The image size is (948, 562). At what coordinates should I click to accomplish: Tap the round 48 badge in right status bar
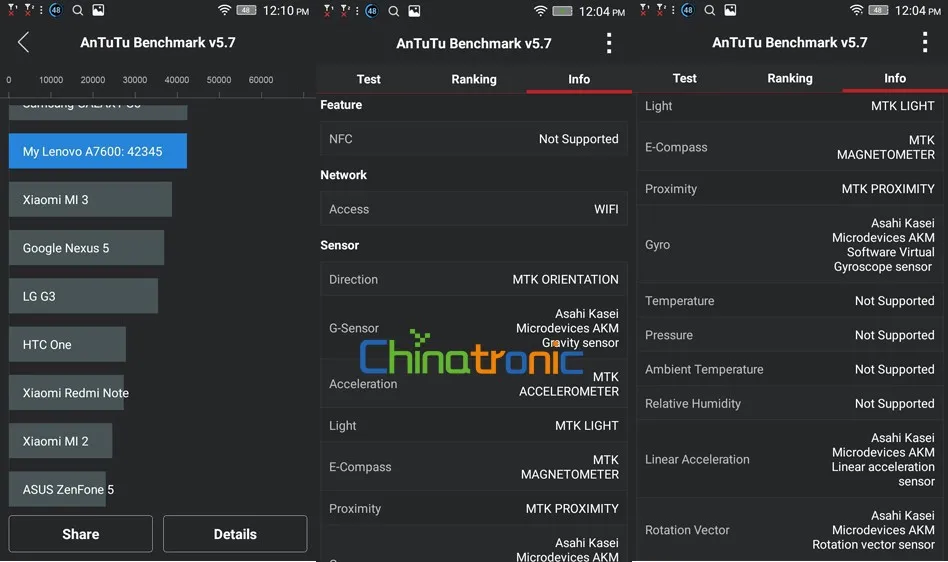[x=688, y=10]
